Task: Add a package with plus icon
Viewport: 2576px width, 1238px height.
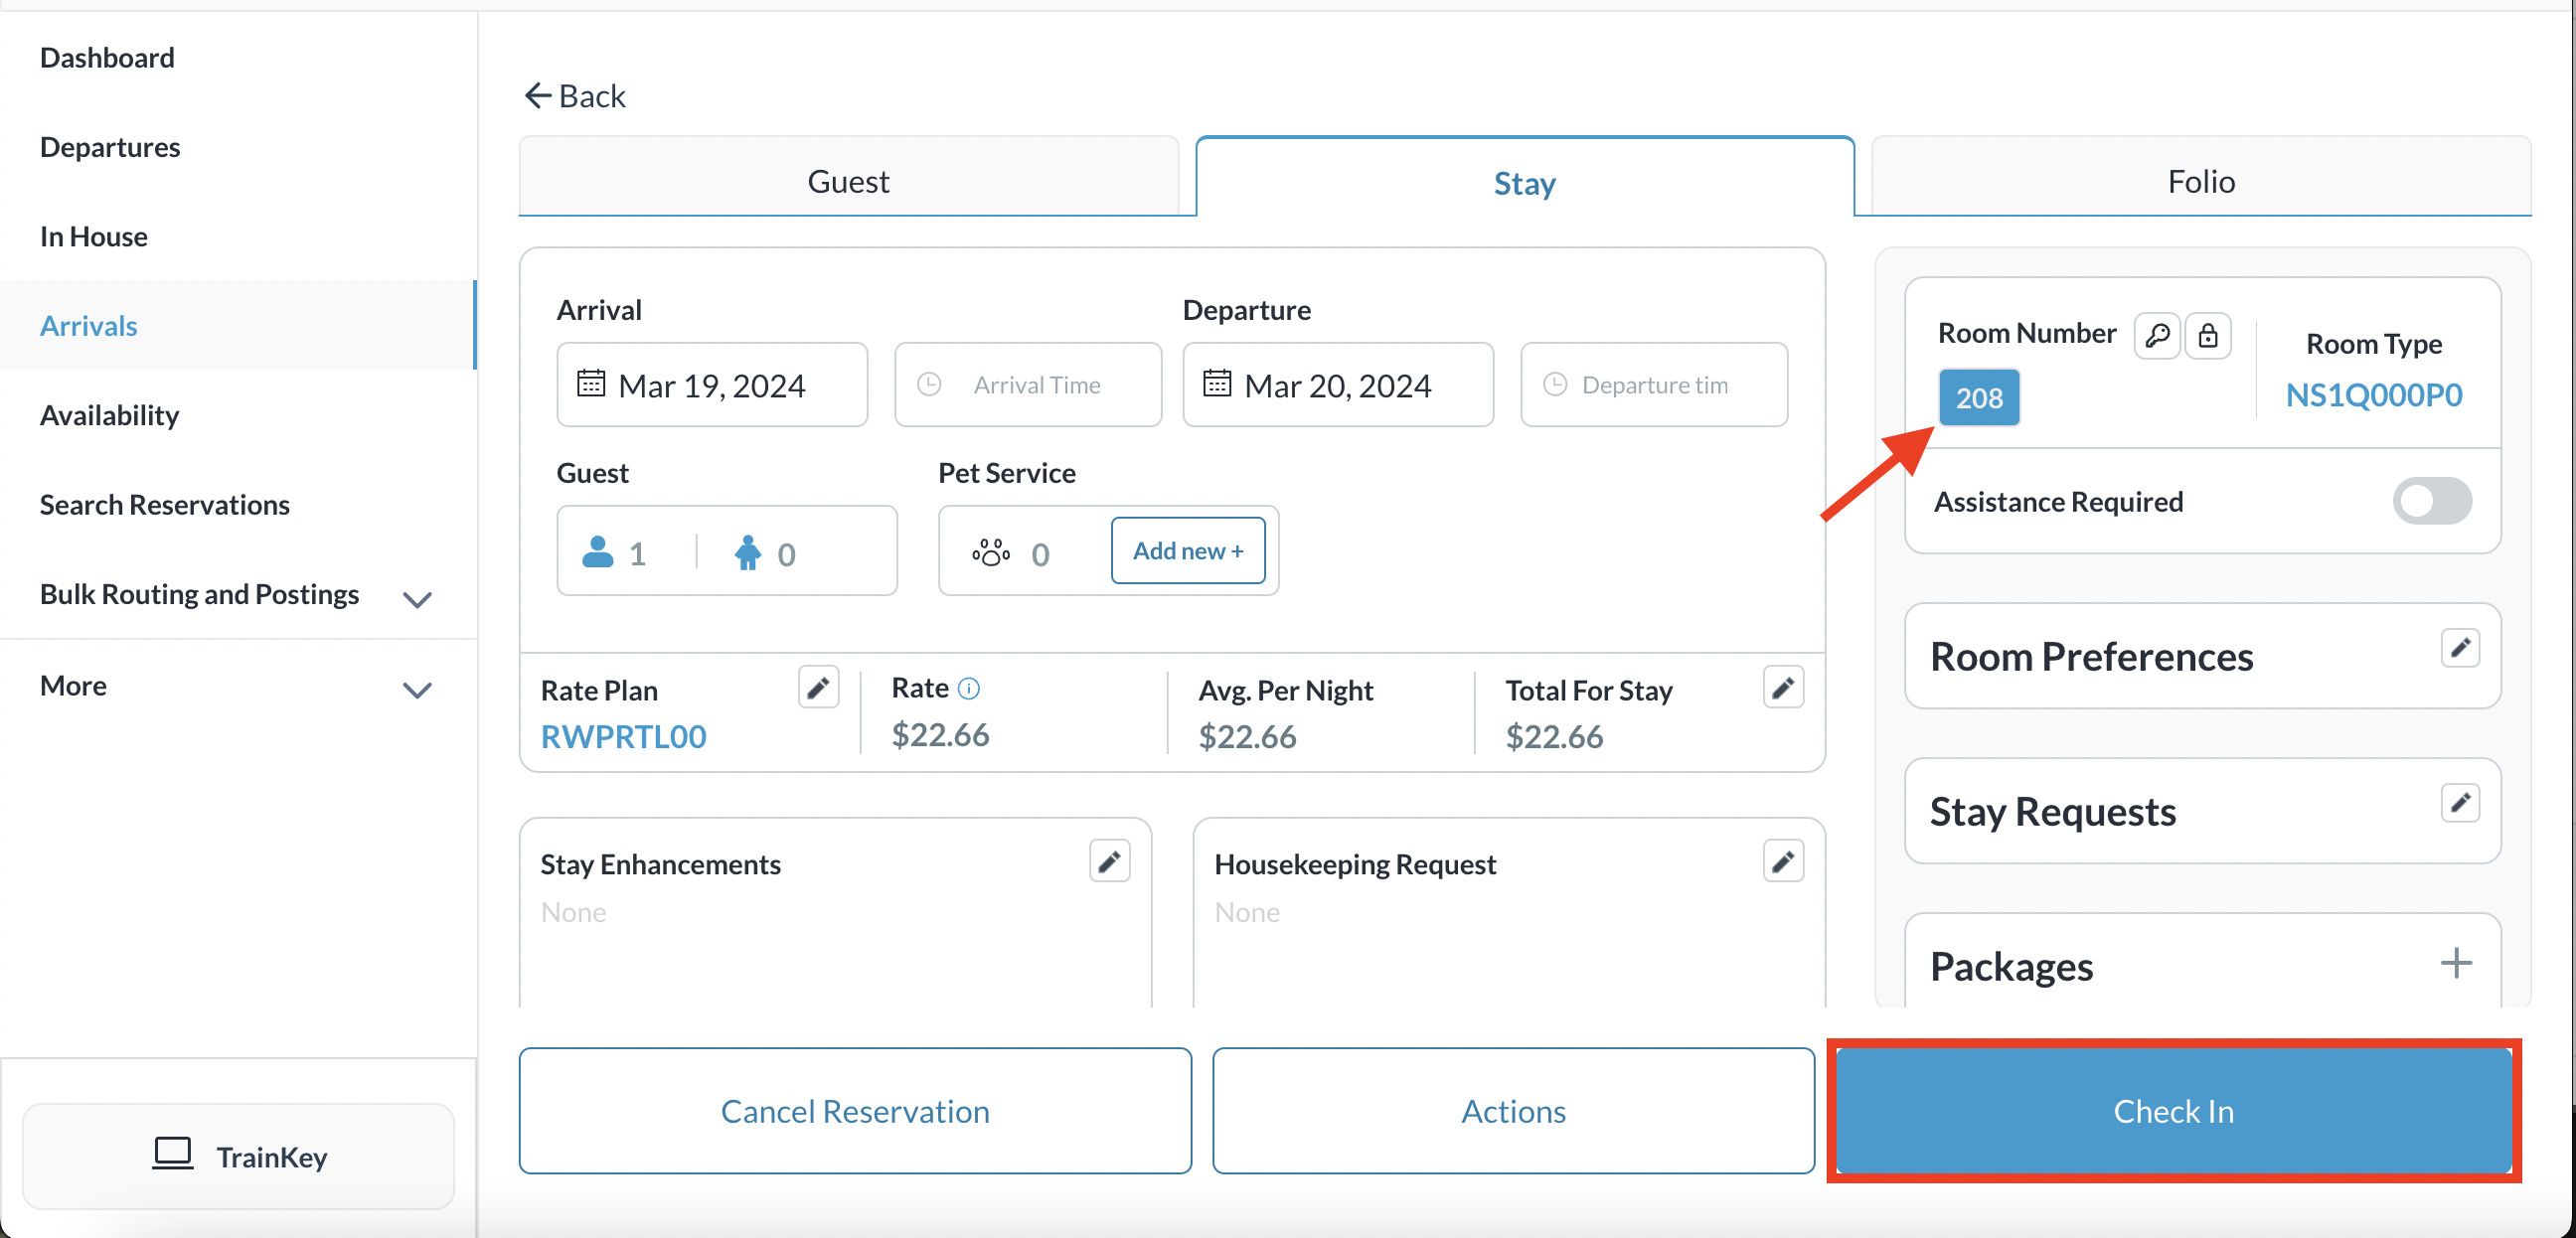Action: pos(2455,963)
